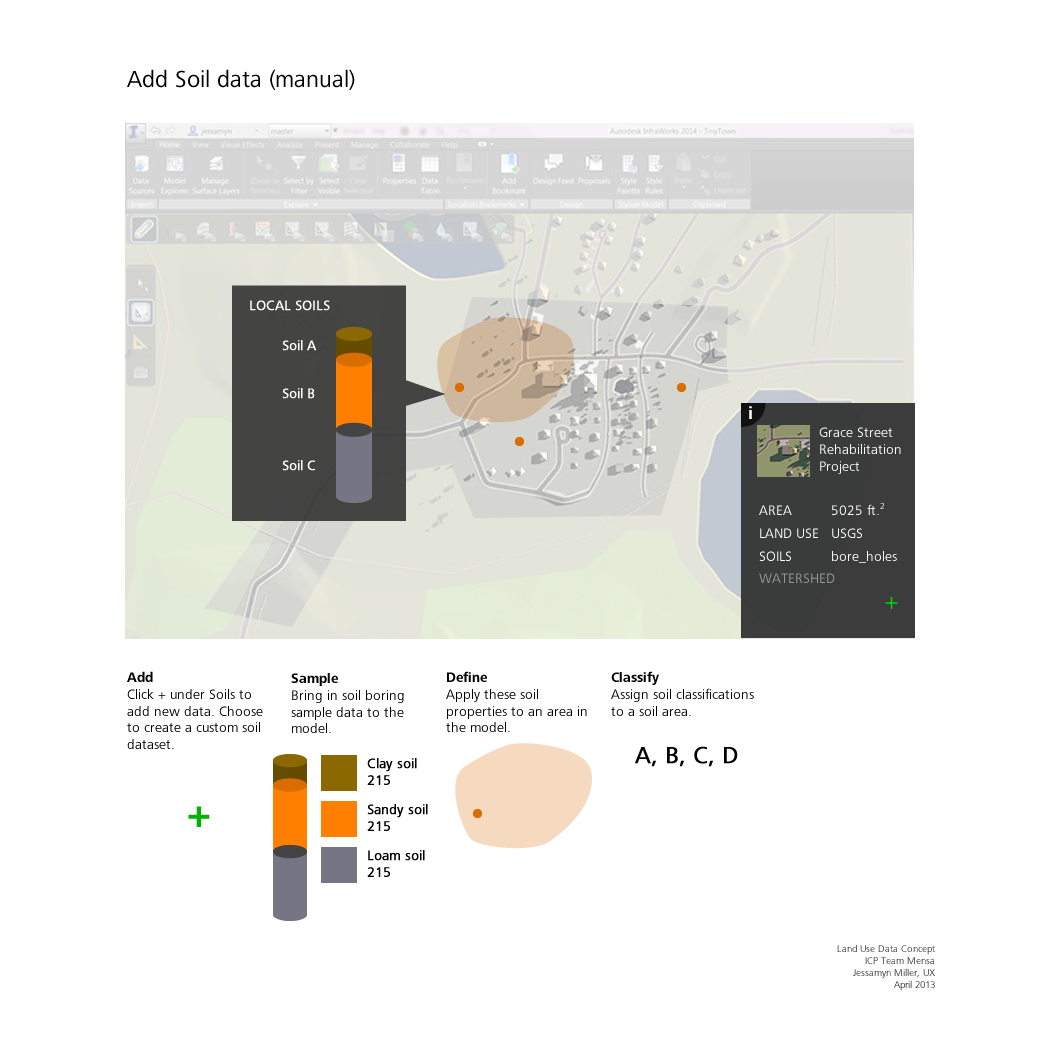Open the Style Palette
This screenshot has width=1040, height=1040.
(x=628, y=174)
